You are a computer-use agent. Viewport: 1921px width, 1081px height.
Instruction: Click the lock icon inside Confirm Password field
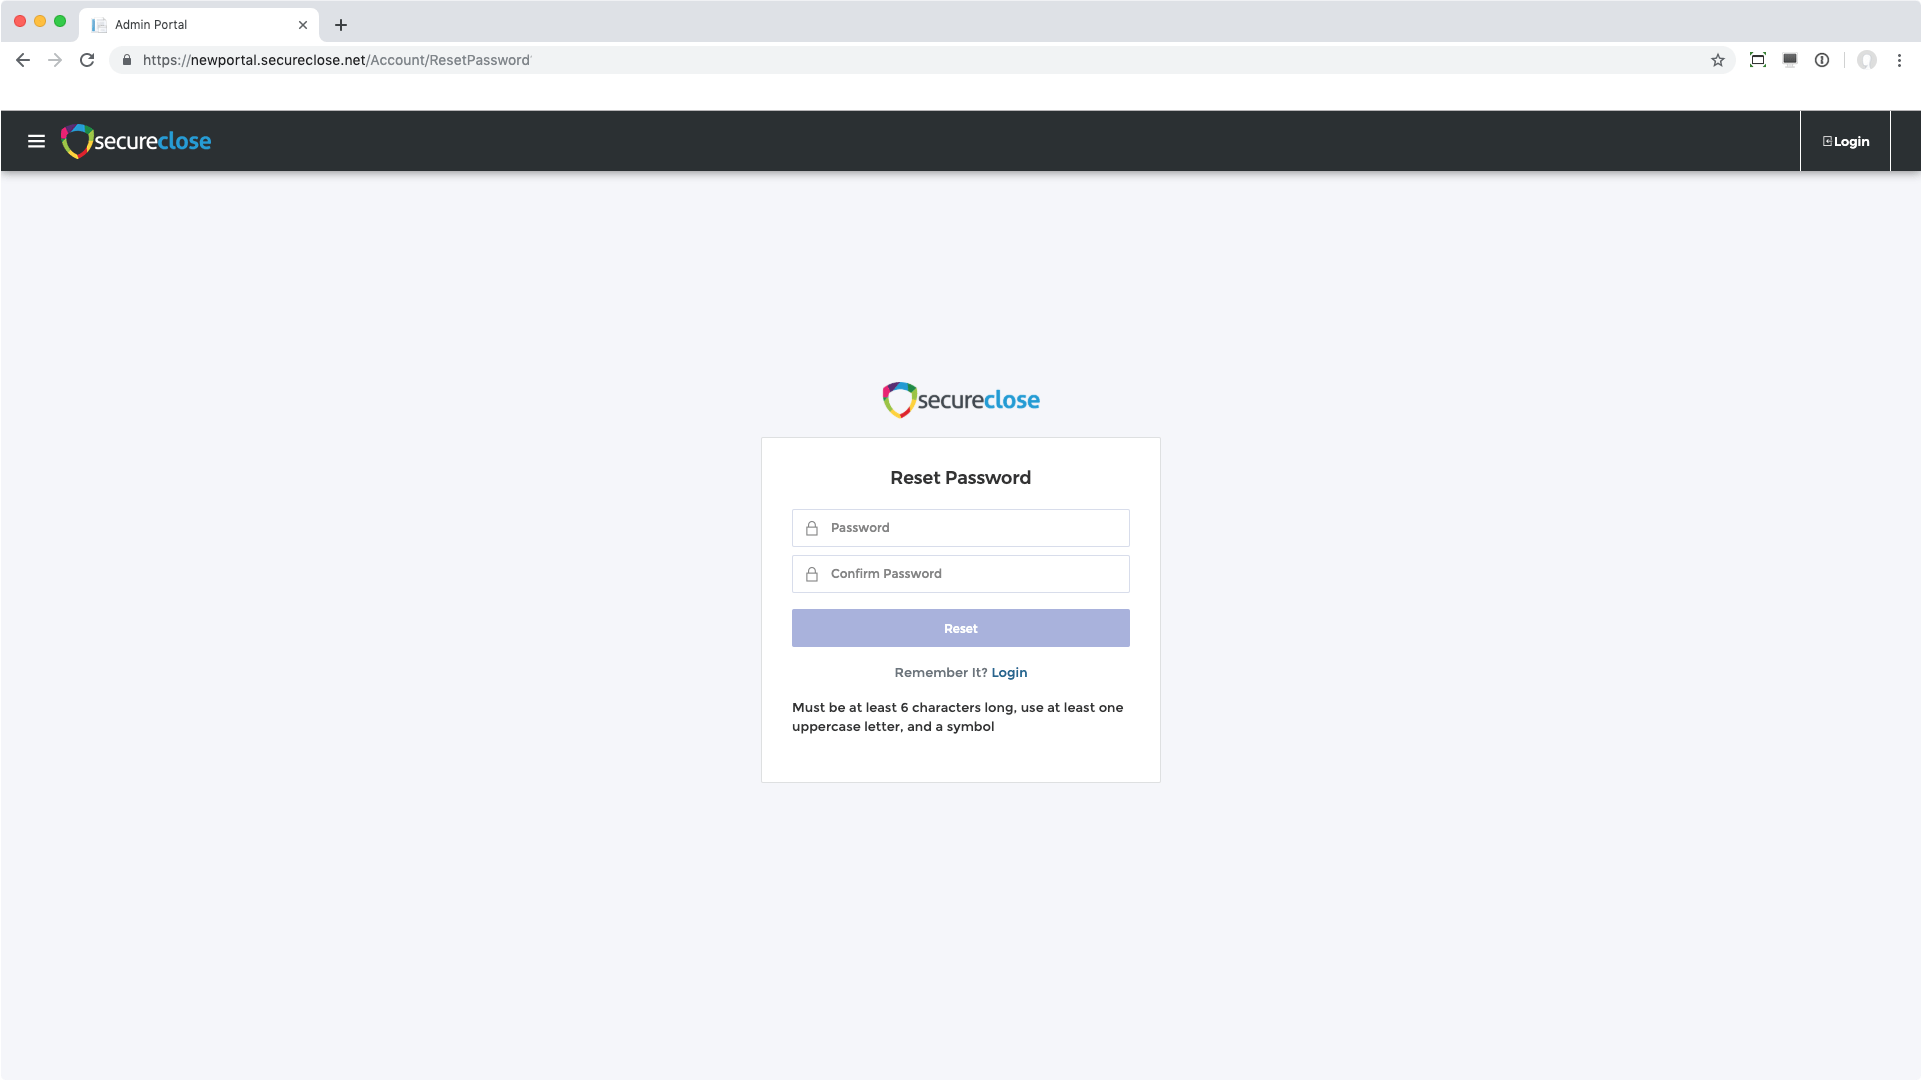pyautogui.click(x=811, y=574)
